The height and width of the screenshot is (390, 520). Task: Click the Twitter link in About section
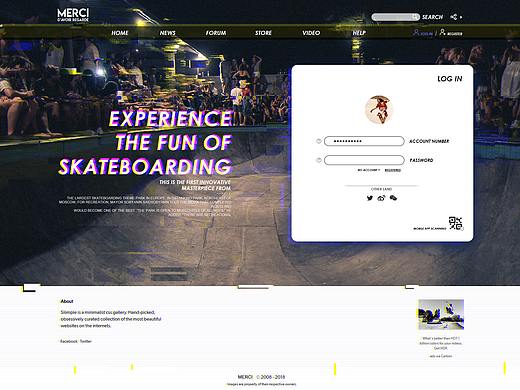pos(86,341)
